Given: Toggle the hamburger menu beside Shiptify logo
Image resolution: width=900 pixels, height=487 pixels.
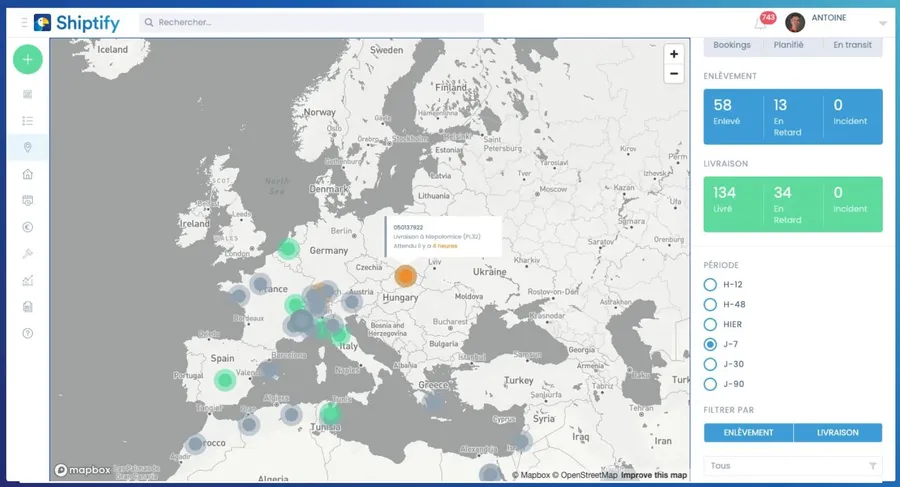Looking at the screenshot, I should pos(24,22).
